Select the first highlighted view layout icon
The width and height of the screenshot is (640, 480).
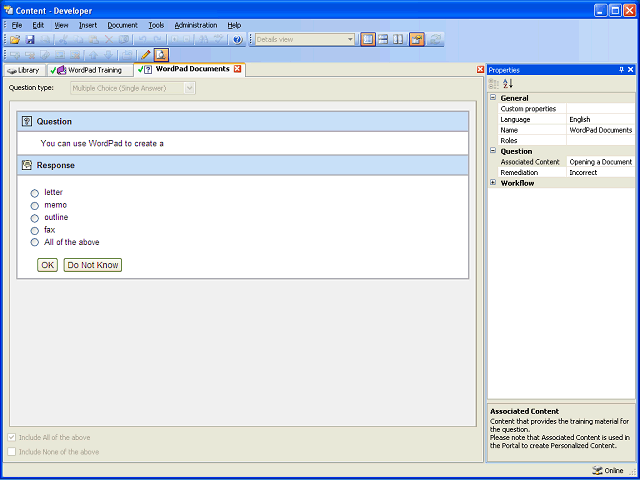368,40
